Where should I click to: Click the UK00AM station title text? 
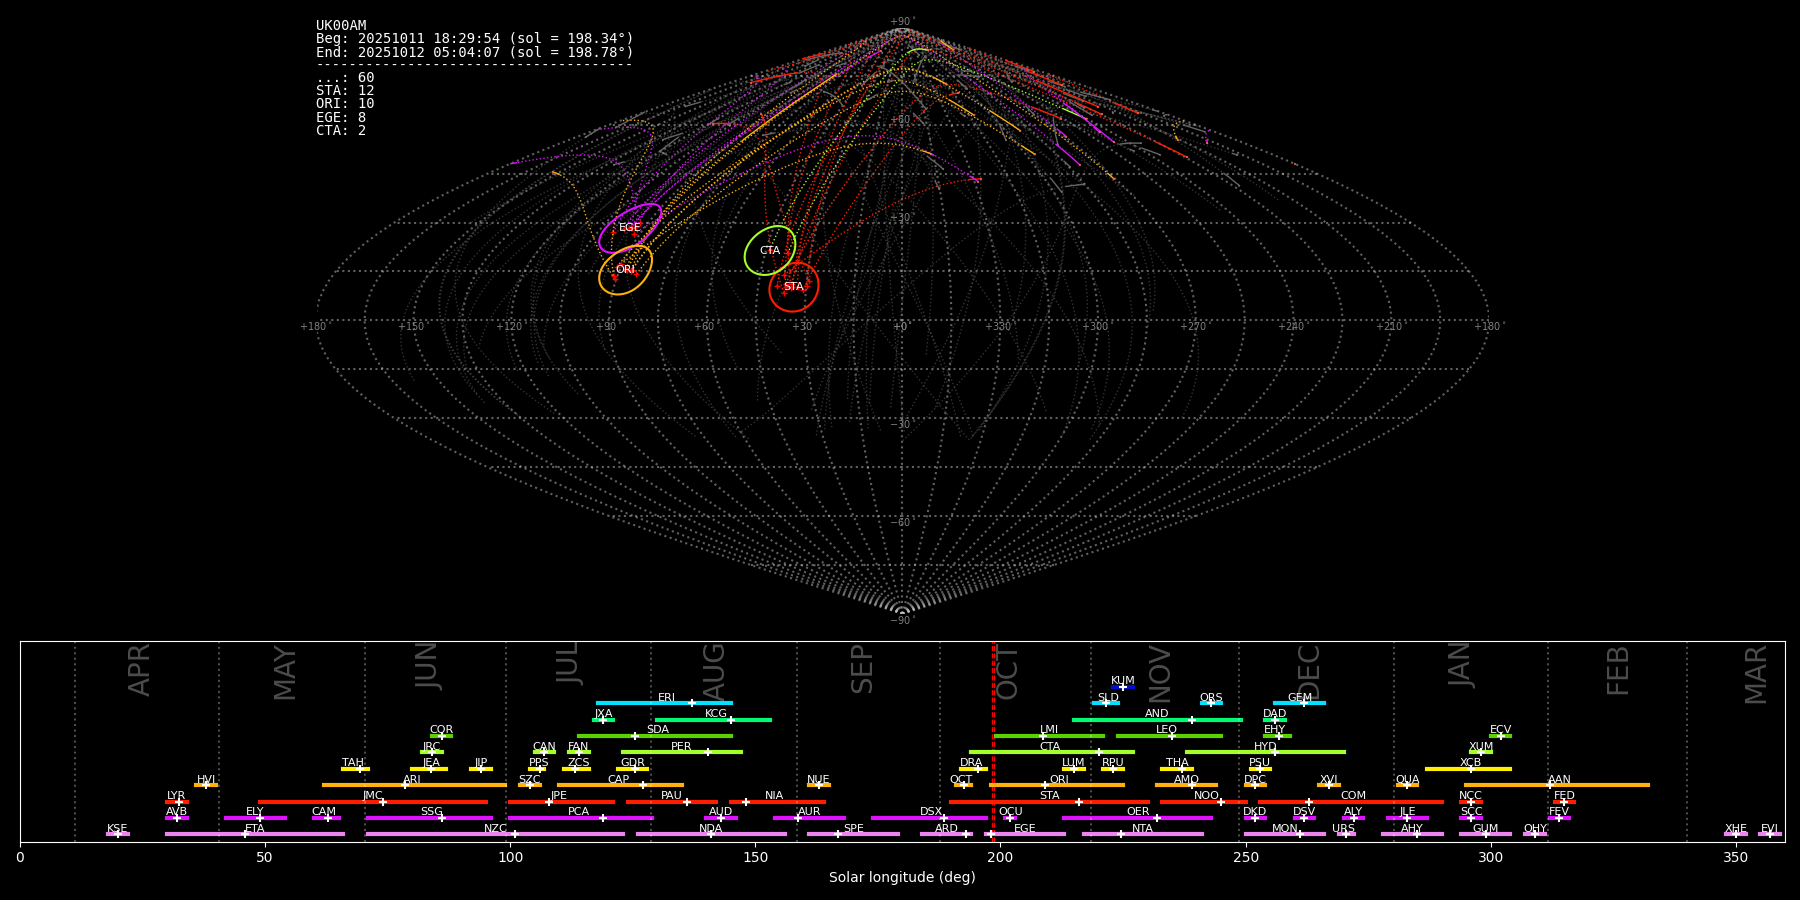coord(341,26)
